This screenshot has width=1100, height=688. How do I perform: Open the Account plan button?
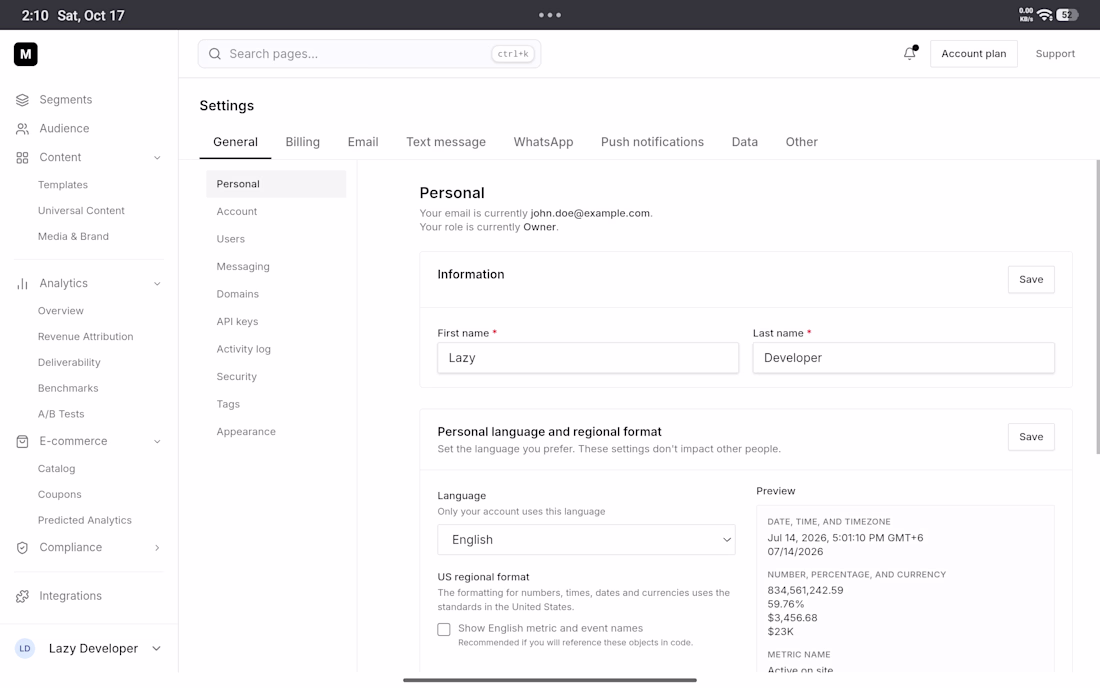pyautogui.click(x=973, y=53)
